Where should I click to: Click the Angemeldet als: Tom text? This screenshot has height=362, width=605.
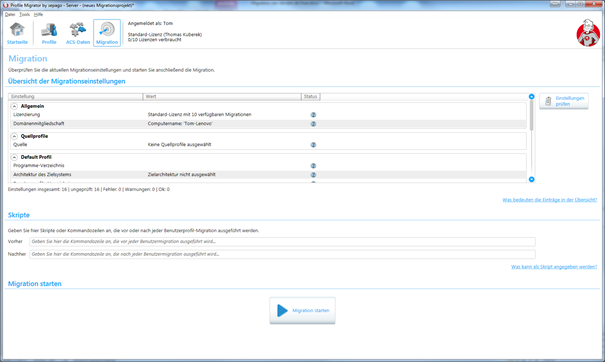point(150,24)
